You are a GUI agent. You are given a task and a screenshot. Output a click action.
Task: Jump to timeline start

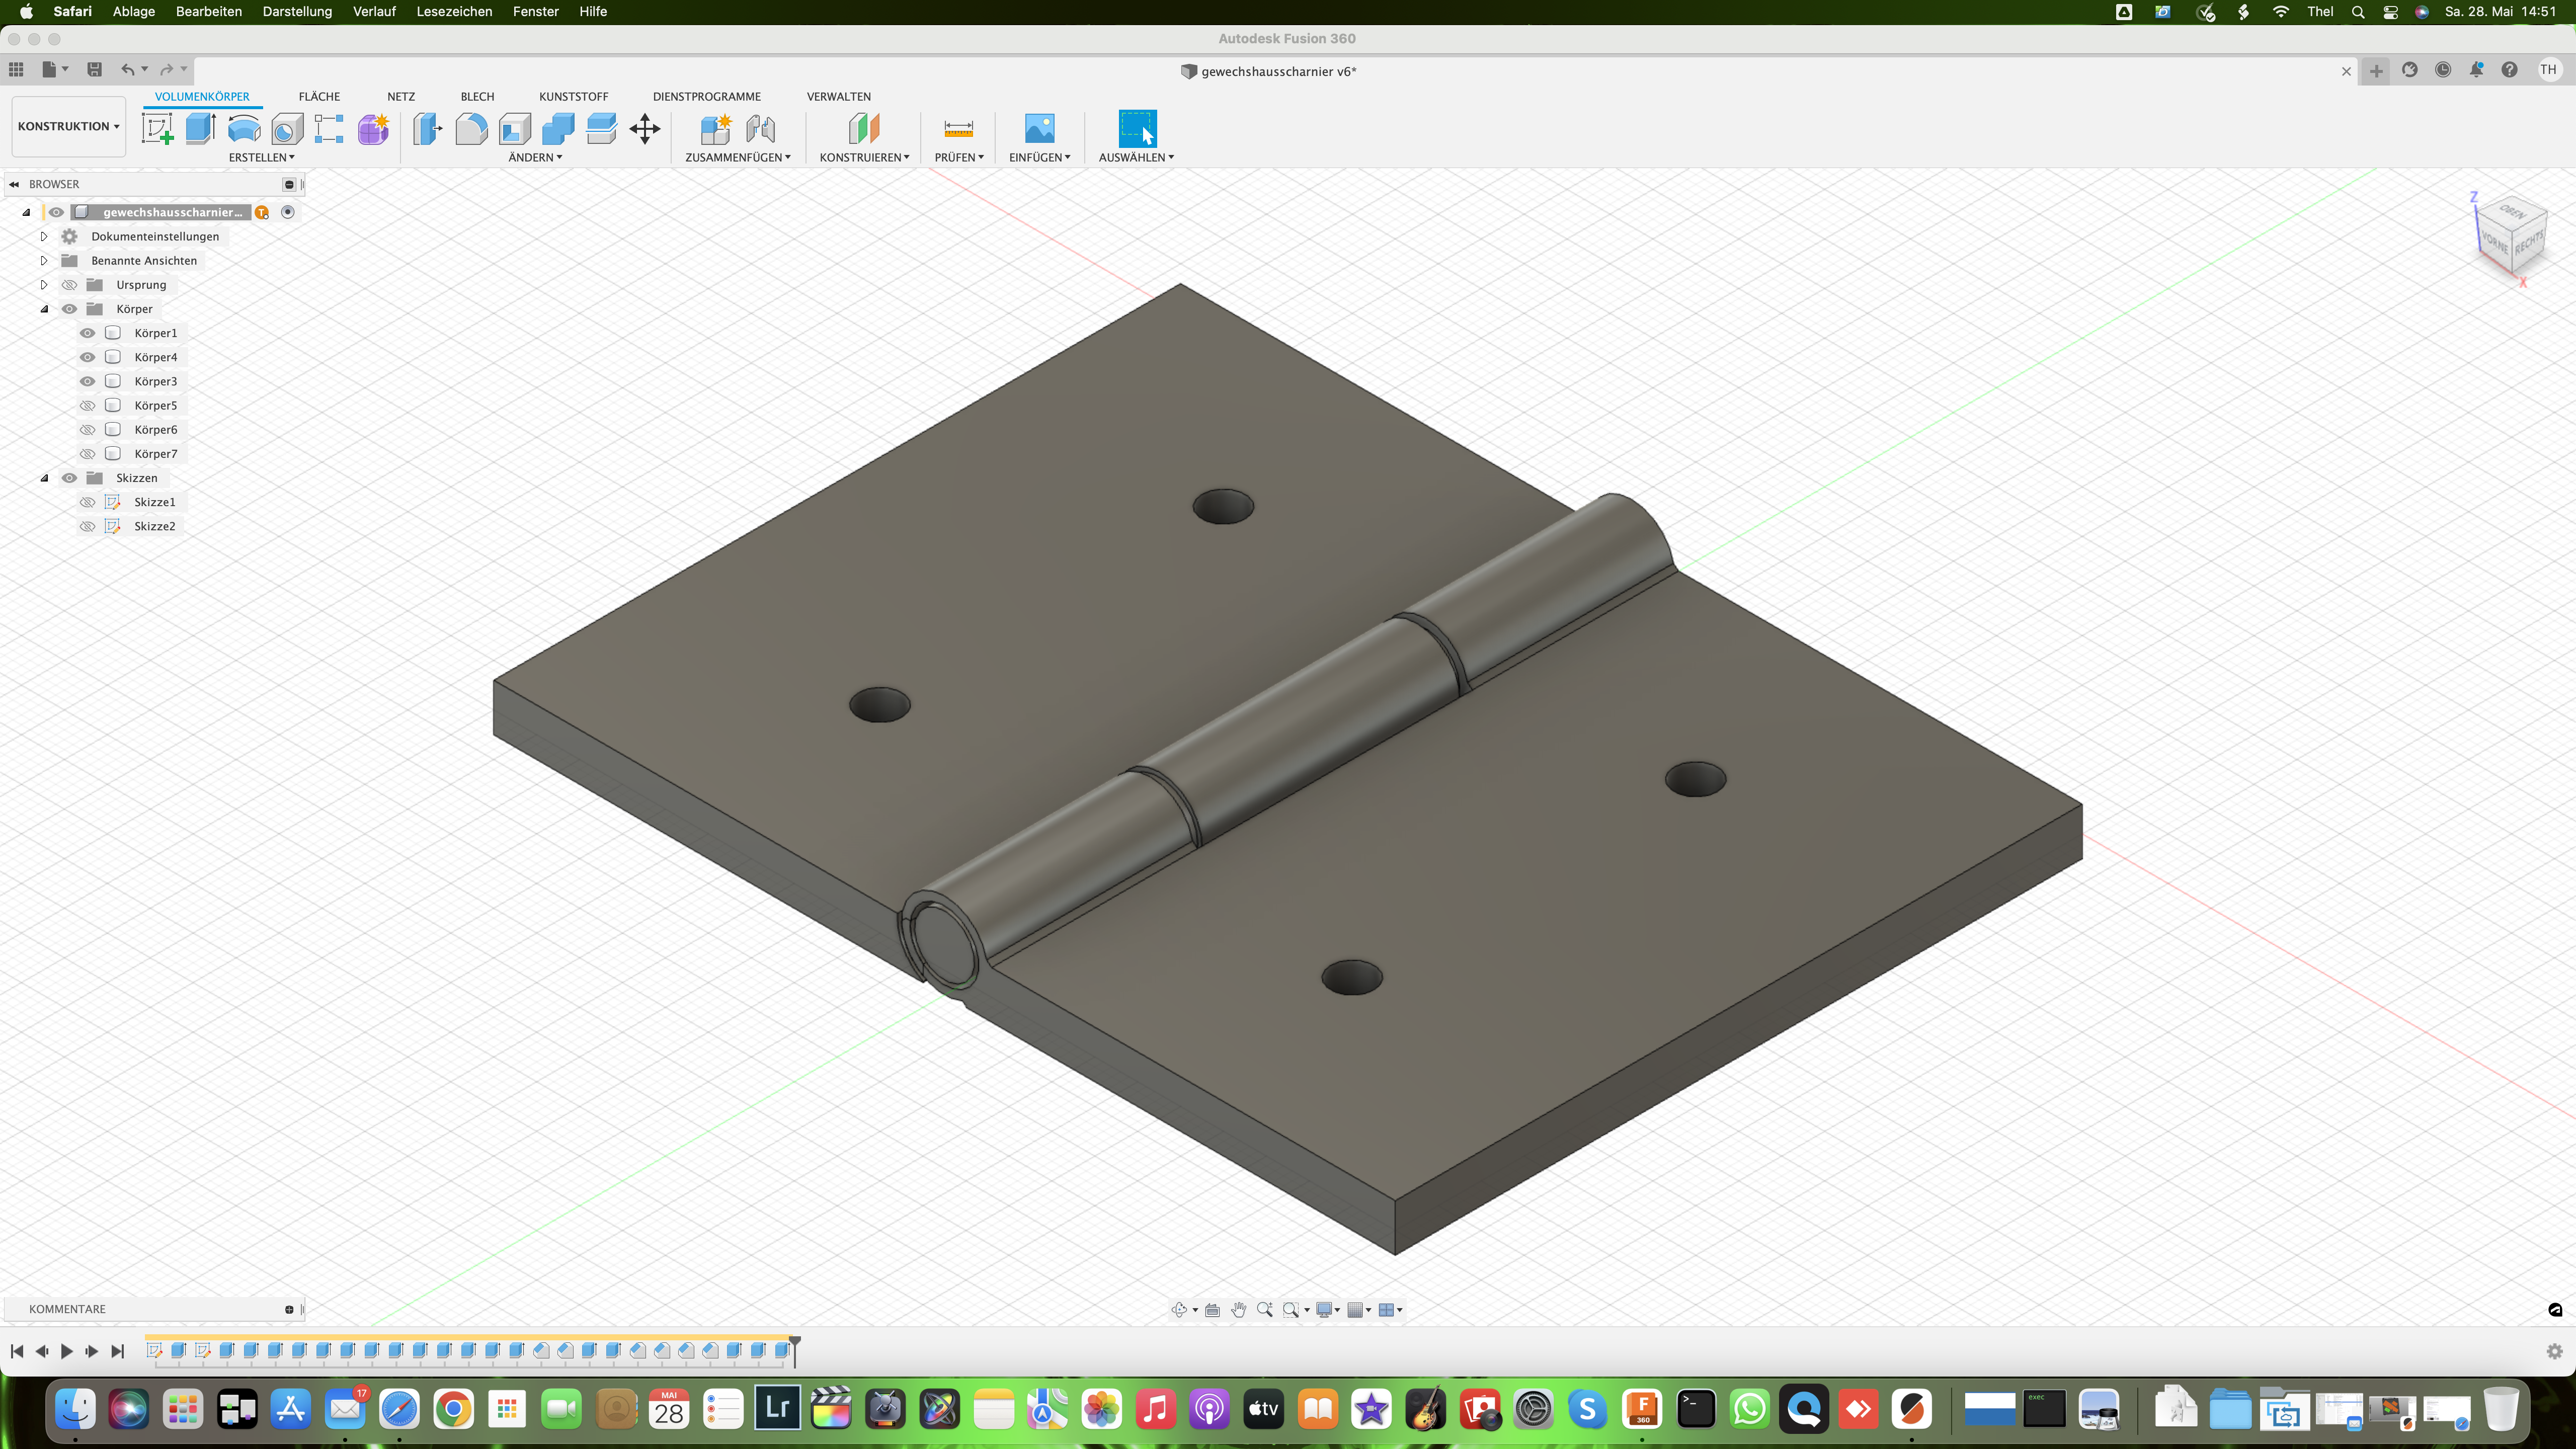pos(17,1351)
